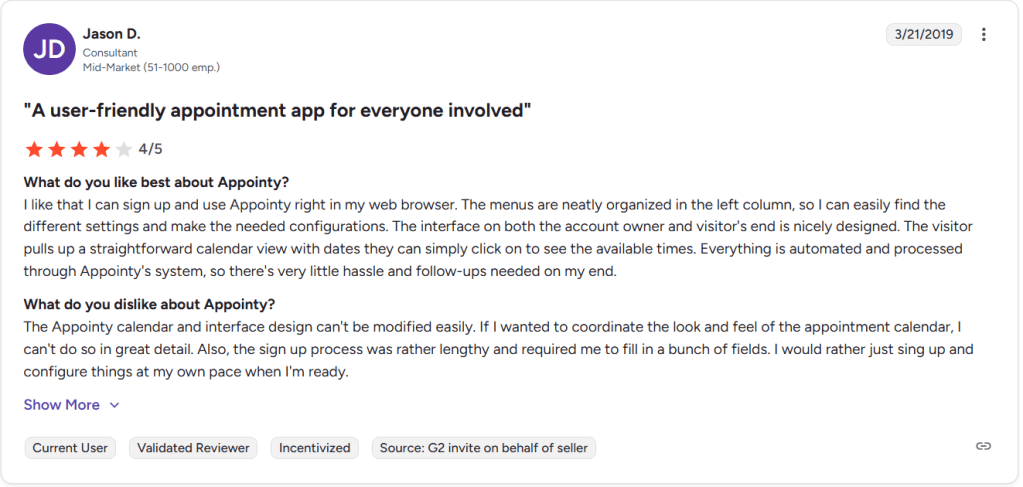Click the gray fifth rating star
Screen dimensions: 1023x487
pos(124,150)
